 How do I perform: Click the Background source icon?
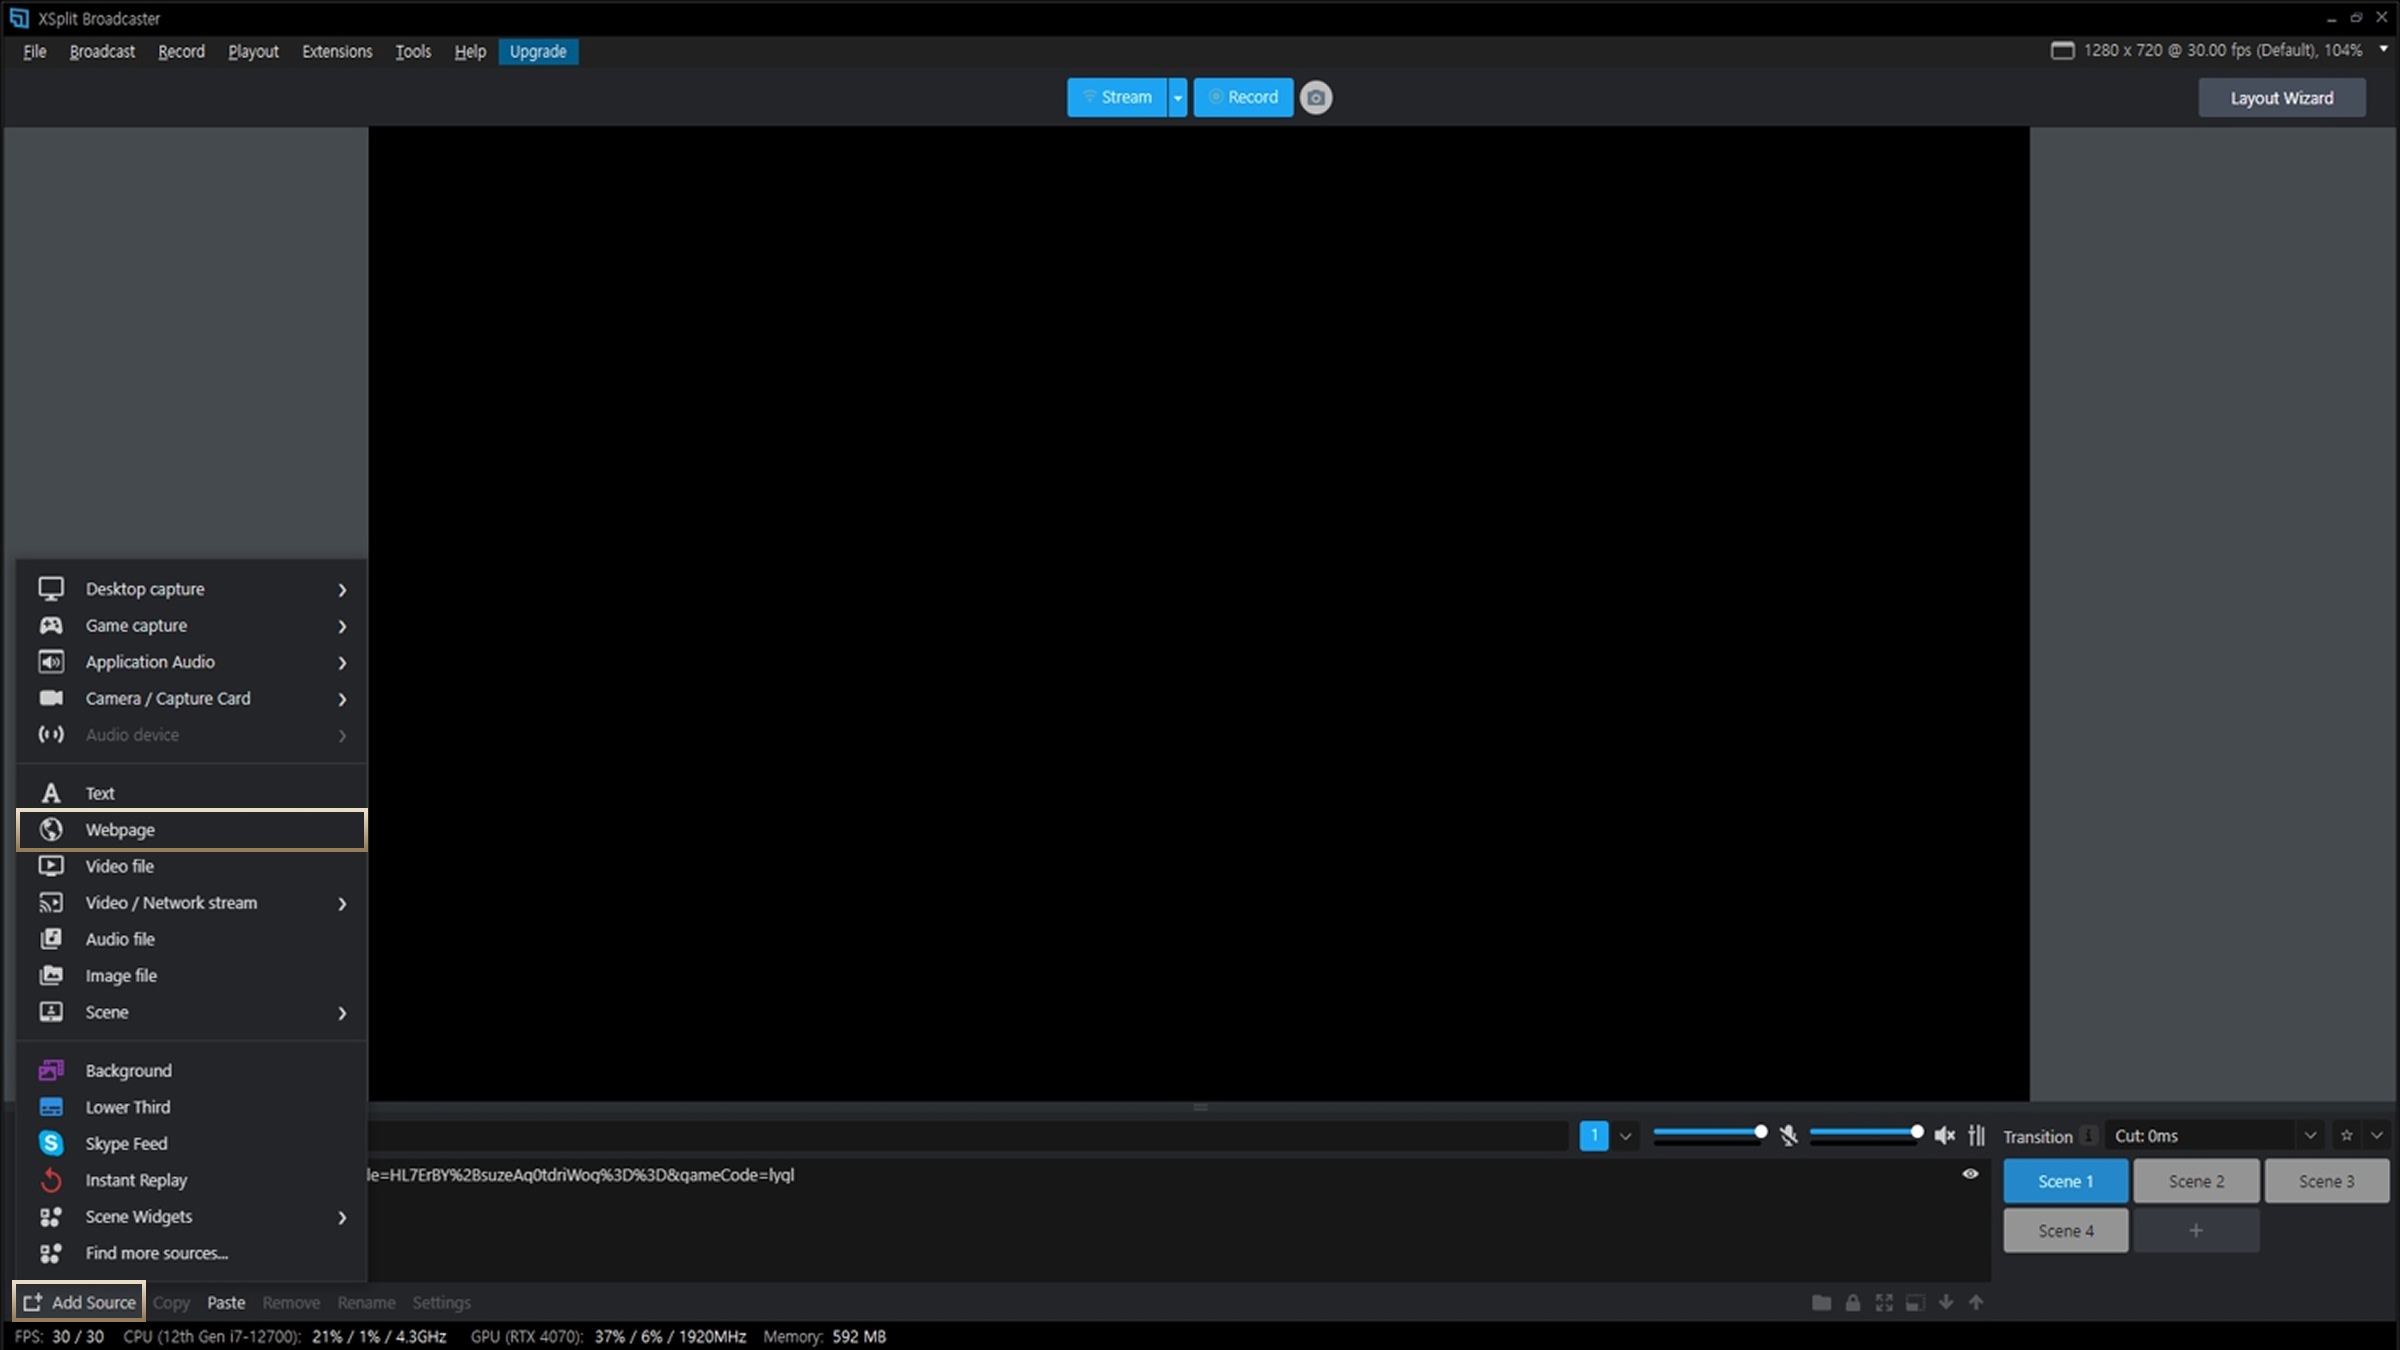51,1070
